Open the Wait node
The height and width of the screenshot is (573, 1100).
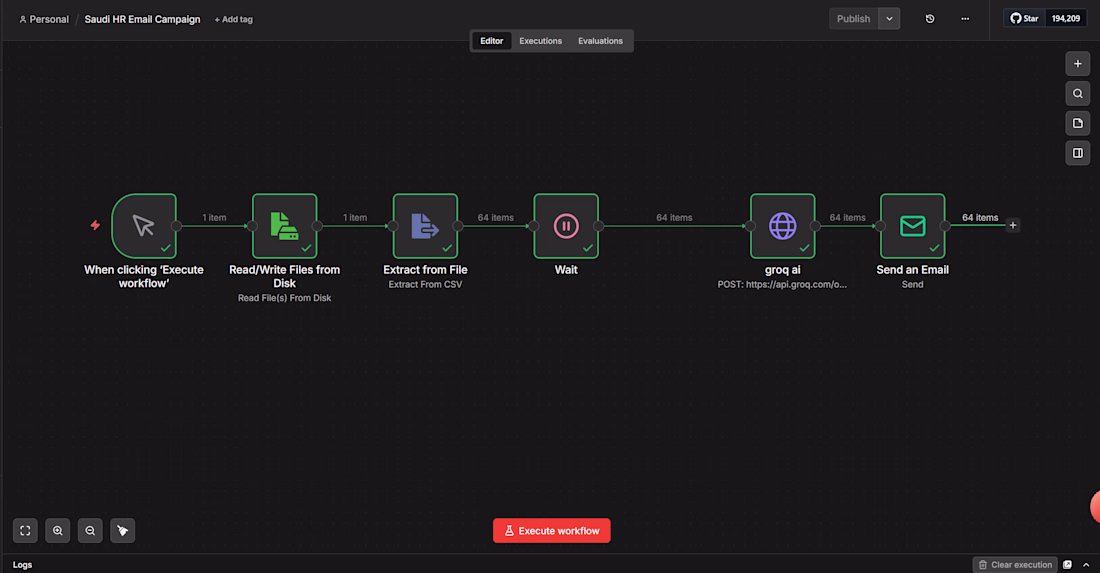pos(566,226)
